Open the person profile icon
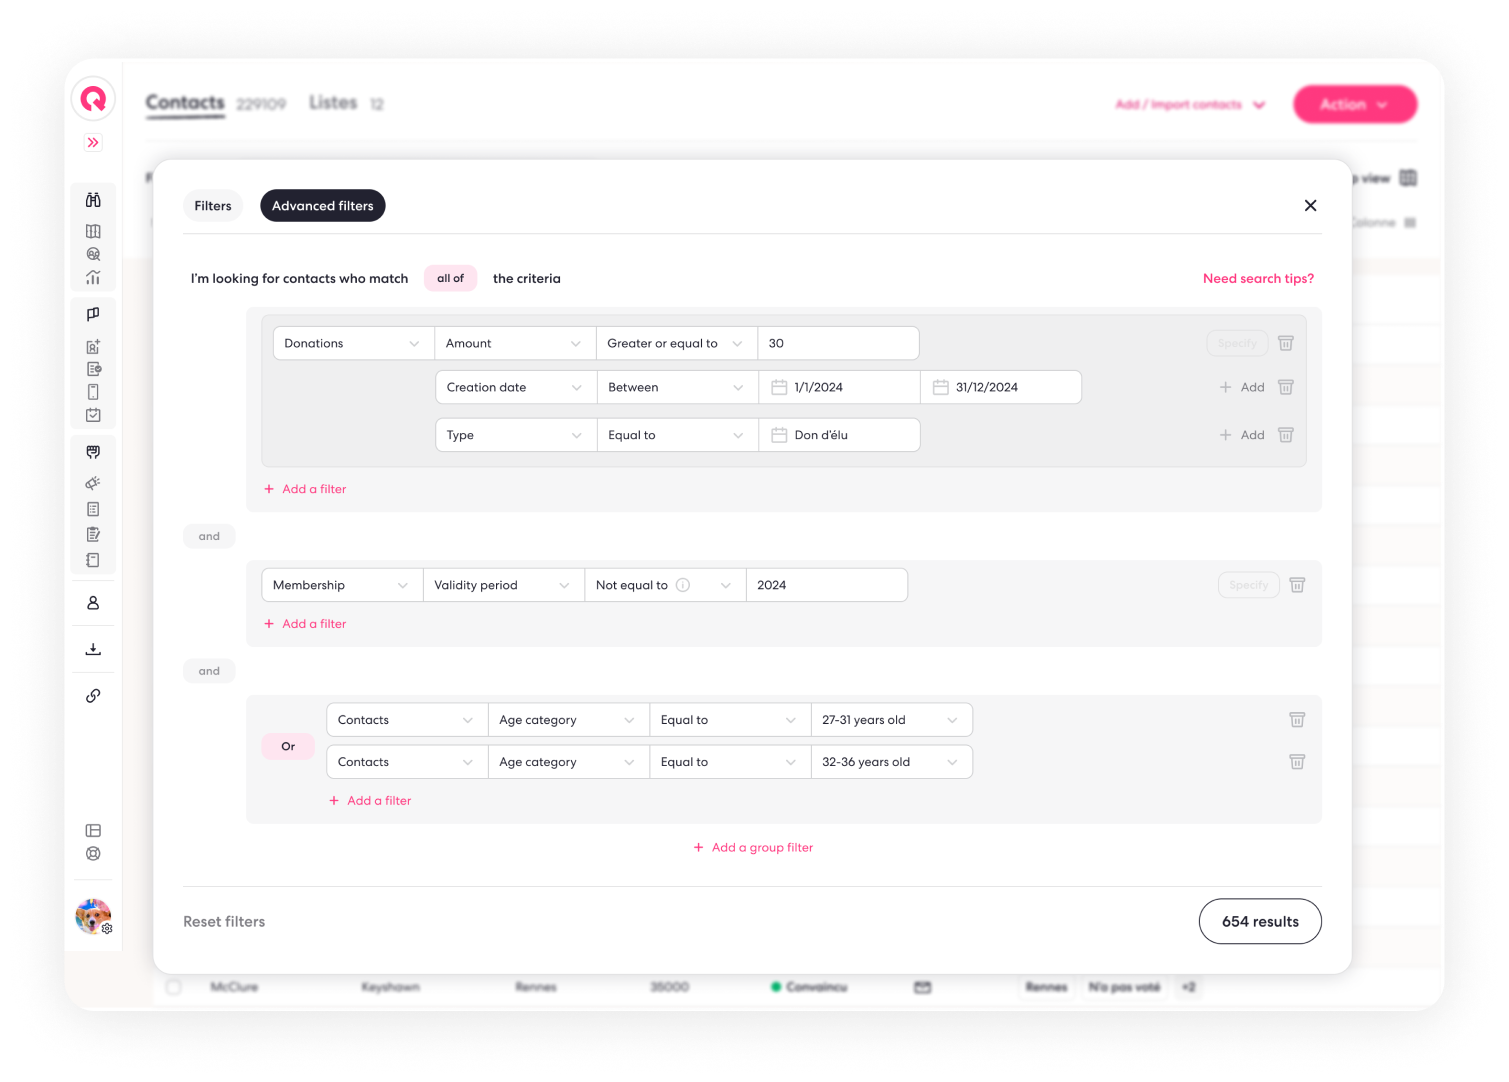The image size is (1509, 1082). coord(93,603)
